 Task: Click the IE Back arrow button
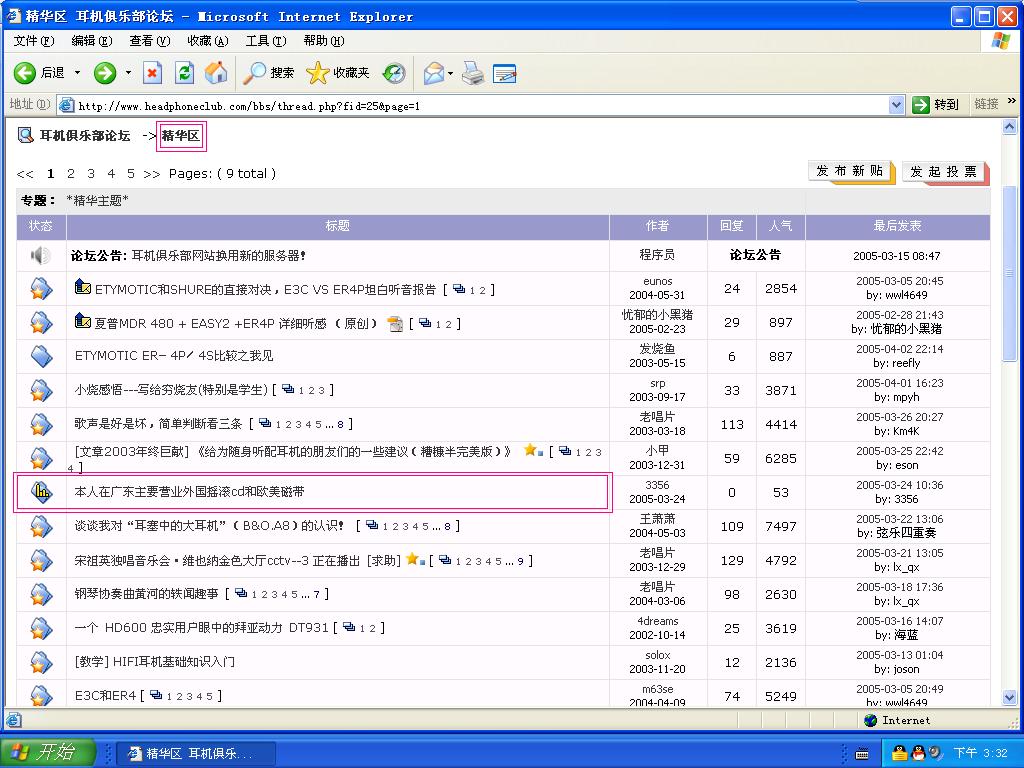(25, 72)
